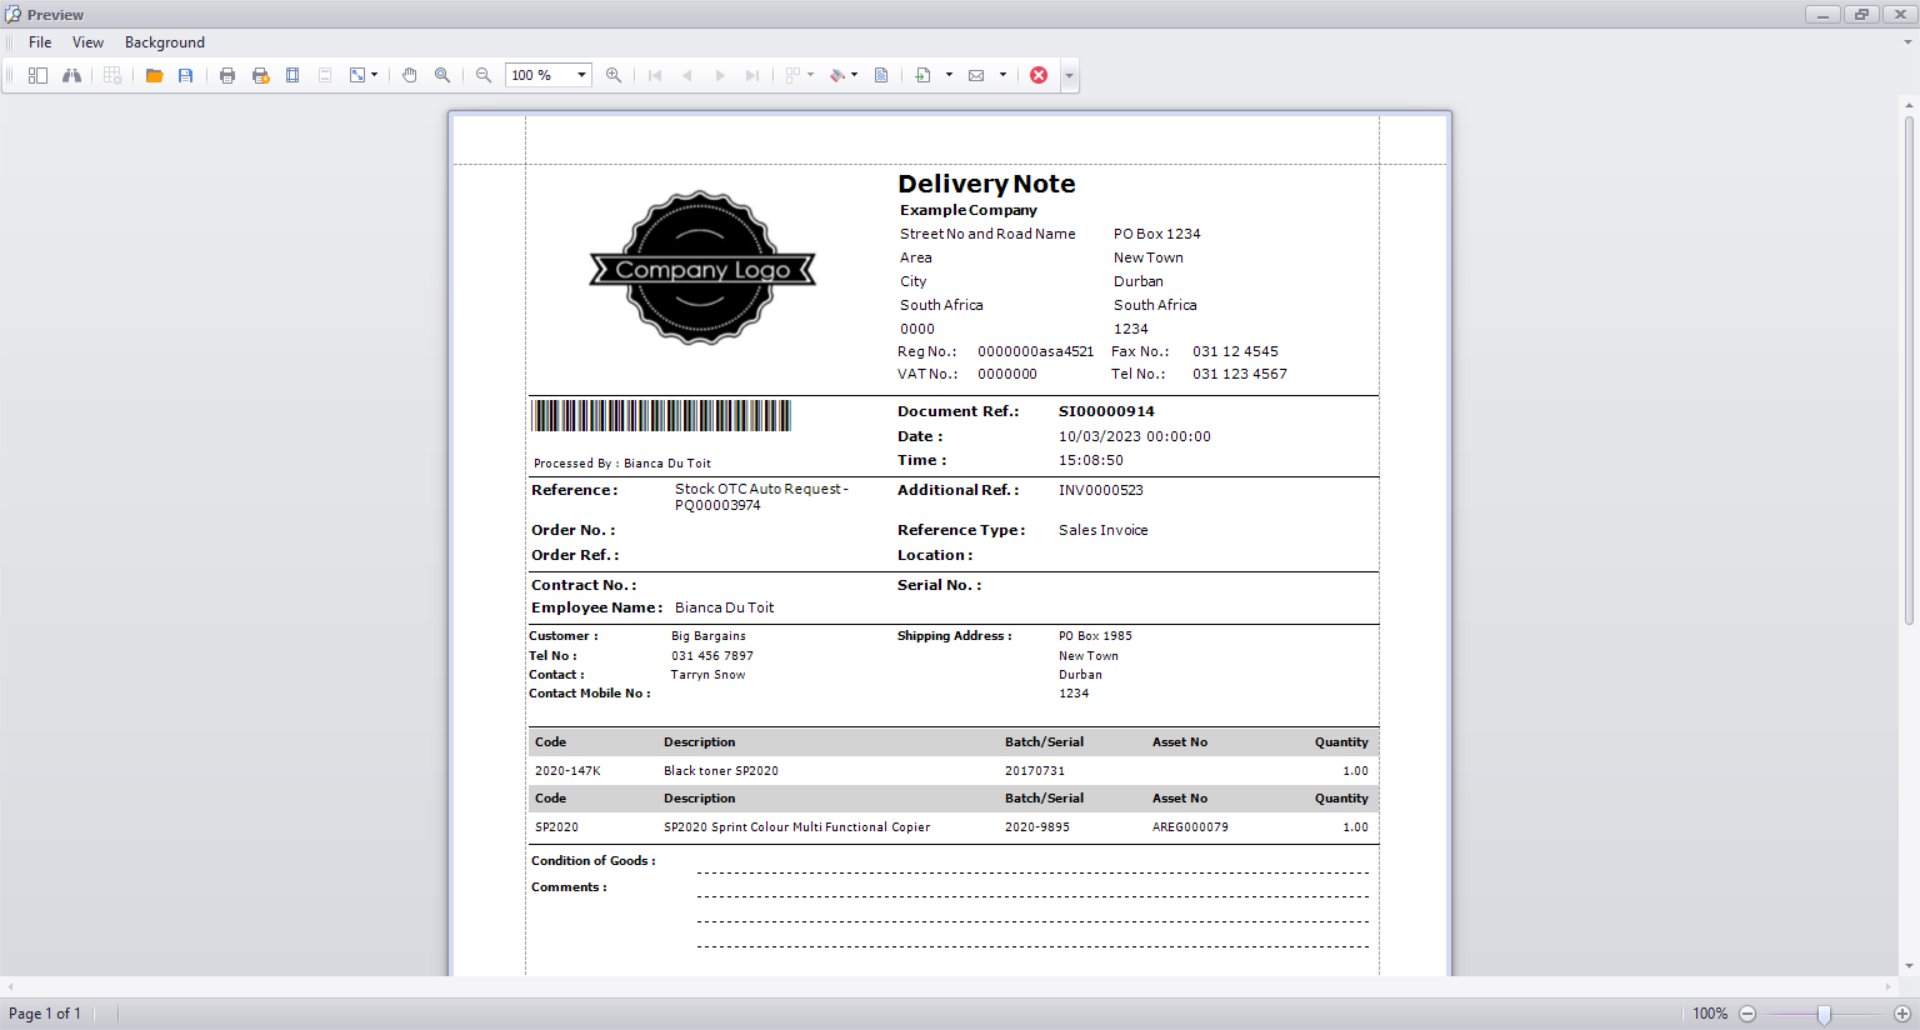This screenshot has width=1920, height=1030.
Task: Click the Page 1 of 1 status indicator
Action: (x=45, y=1014)
